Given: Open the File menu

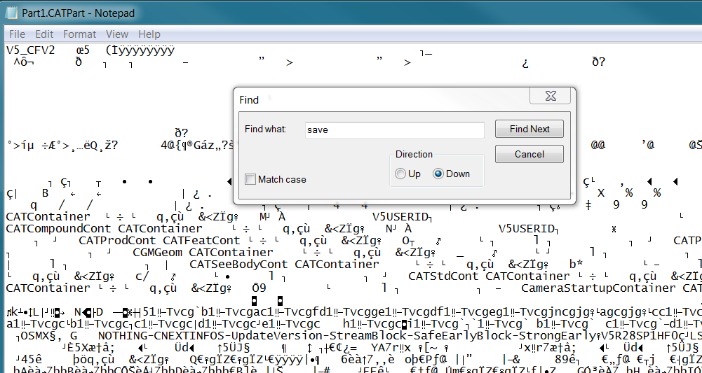Looking at the screenshot, I should (x=17, y=34).
